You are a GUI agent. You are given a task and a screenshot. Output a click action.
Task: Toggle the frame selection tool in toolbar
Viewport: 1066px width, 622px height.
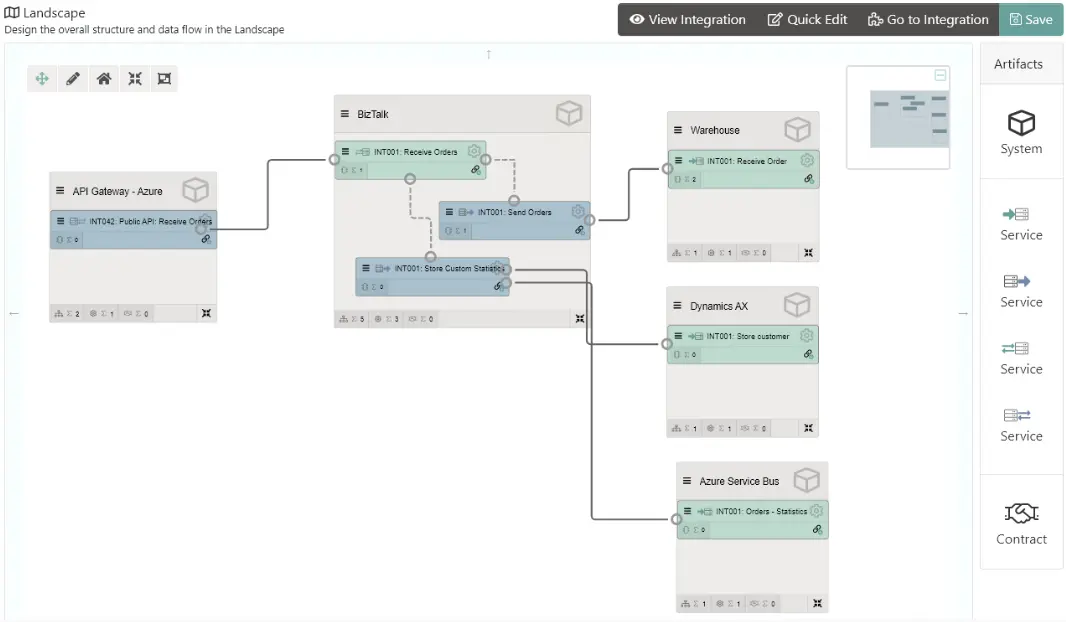165,79
